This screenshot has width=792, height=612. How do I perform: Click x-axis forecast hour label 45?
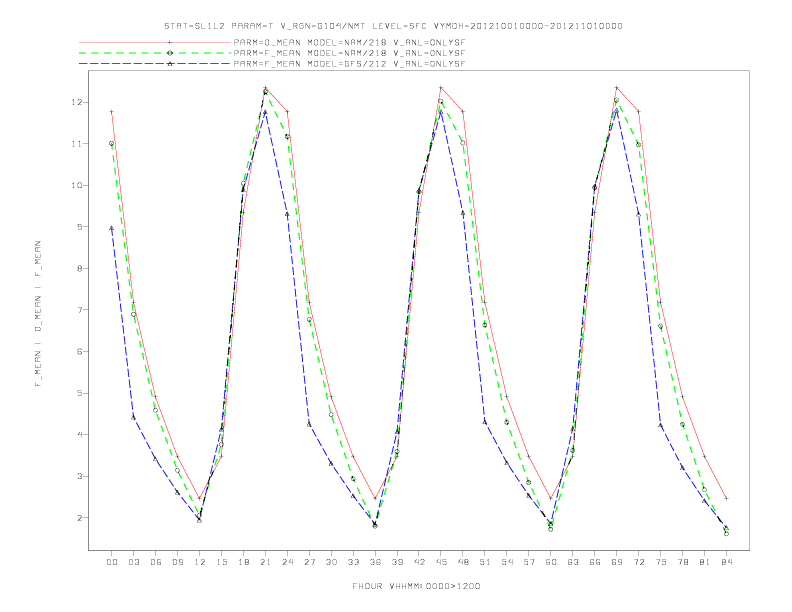tap(441, 562)
